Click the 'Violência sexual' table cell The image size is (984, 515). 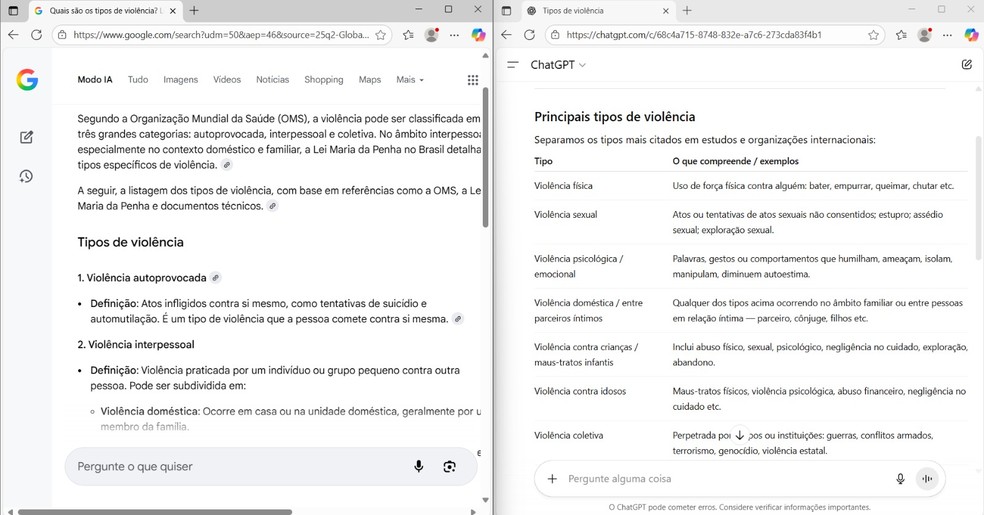pyautogui.click(x=565, y=215)
